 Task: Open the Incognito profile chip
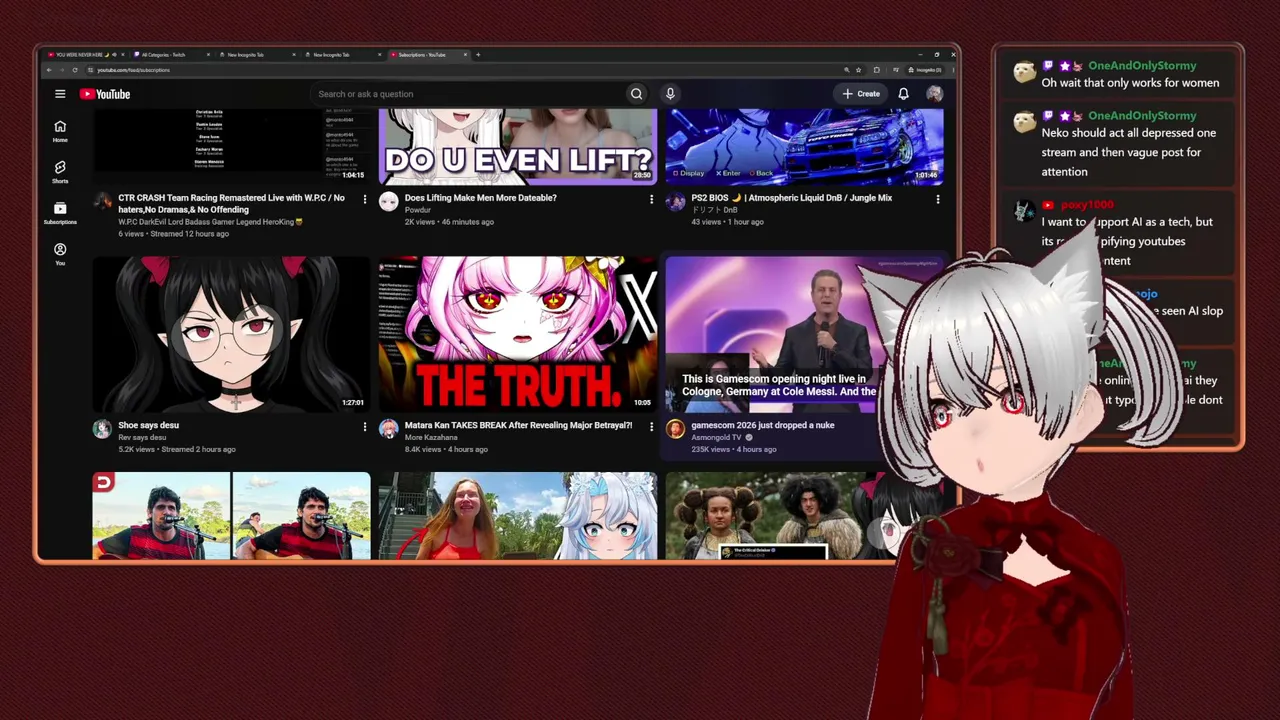(x=924, y=70)
